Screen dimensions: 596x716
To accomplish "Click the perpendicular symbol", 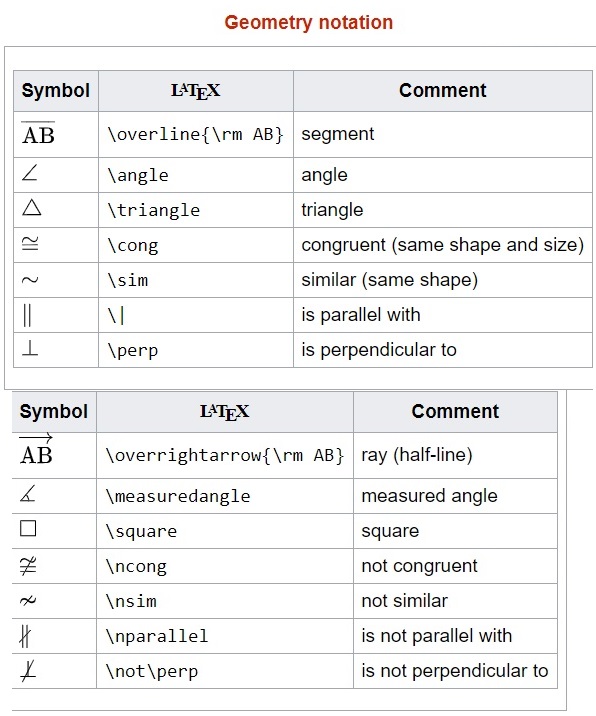I will tap(30, 348).
